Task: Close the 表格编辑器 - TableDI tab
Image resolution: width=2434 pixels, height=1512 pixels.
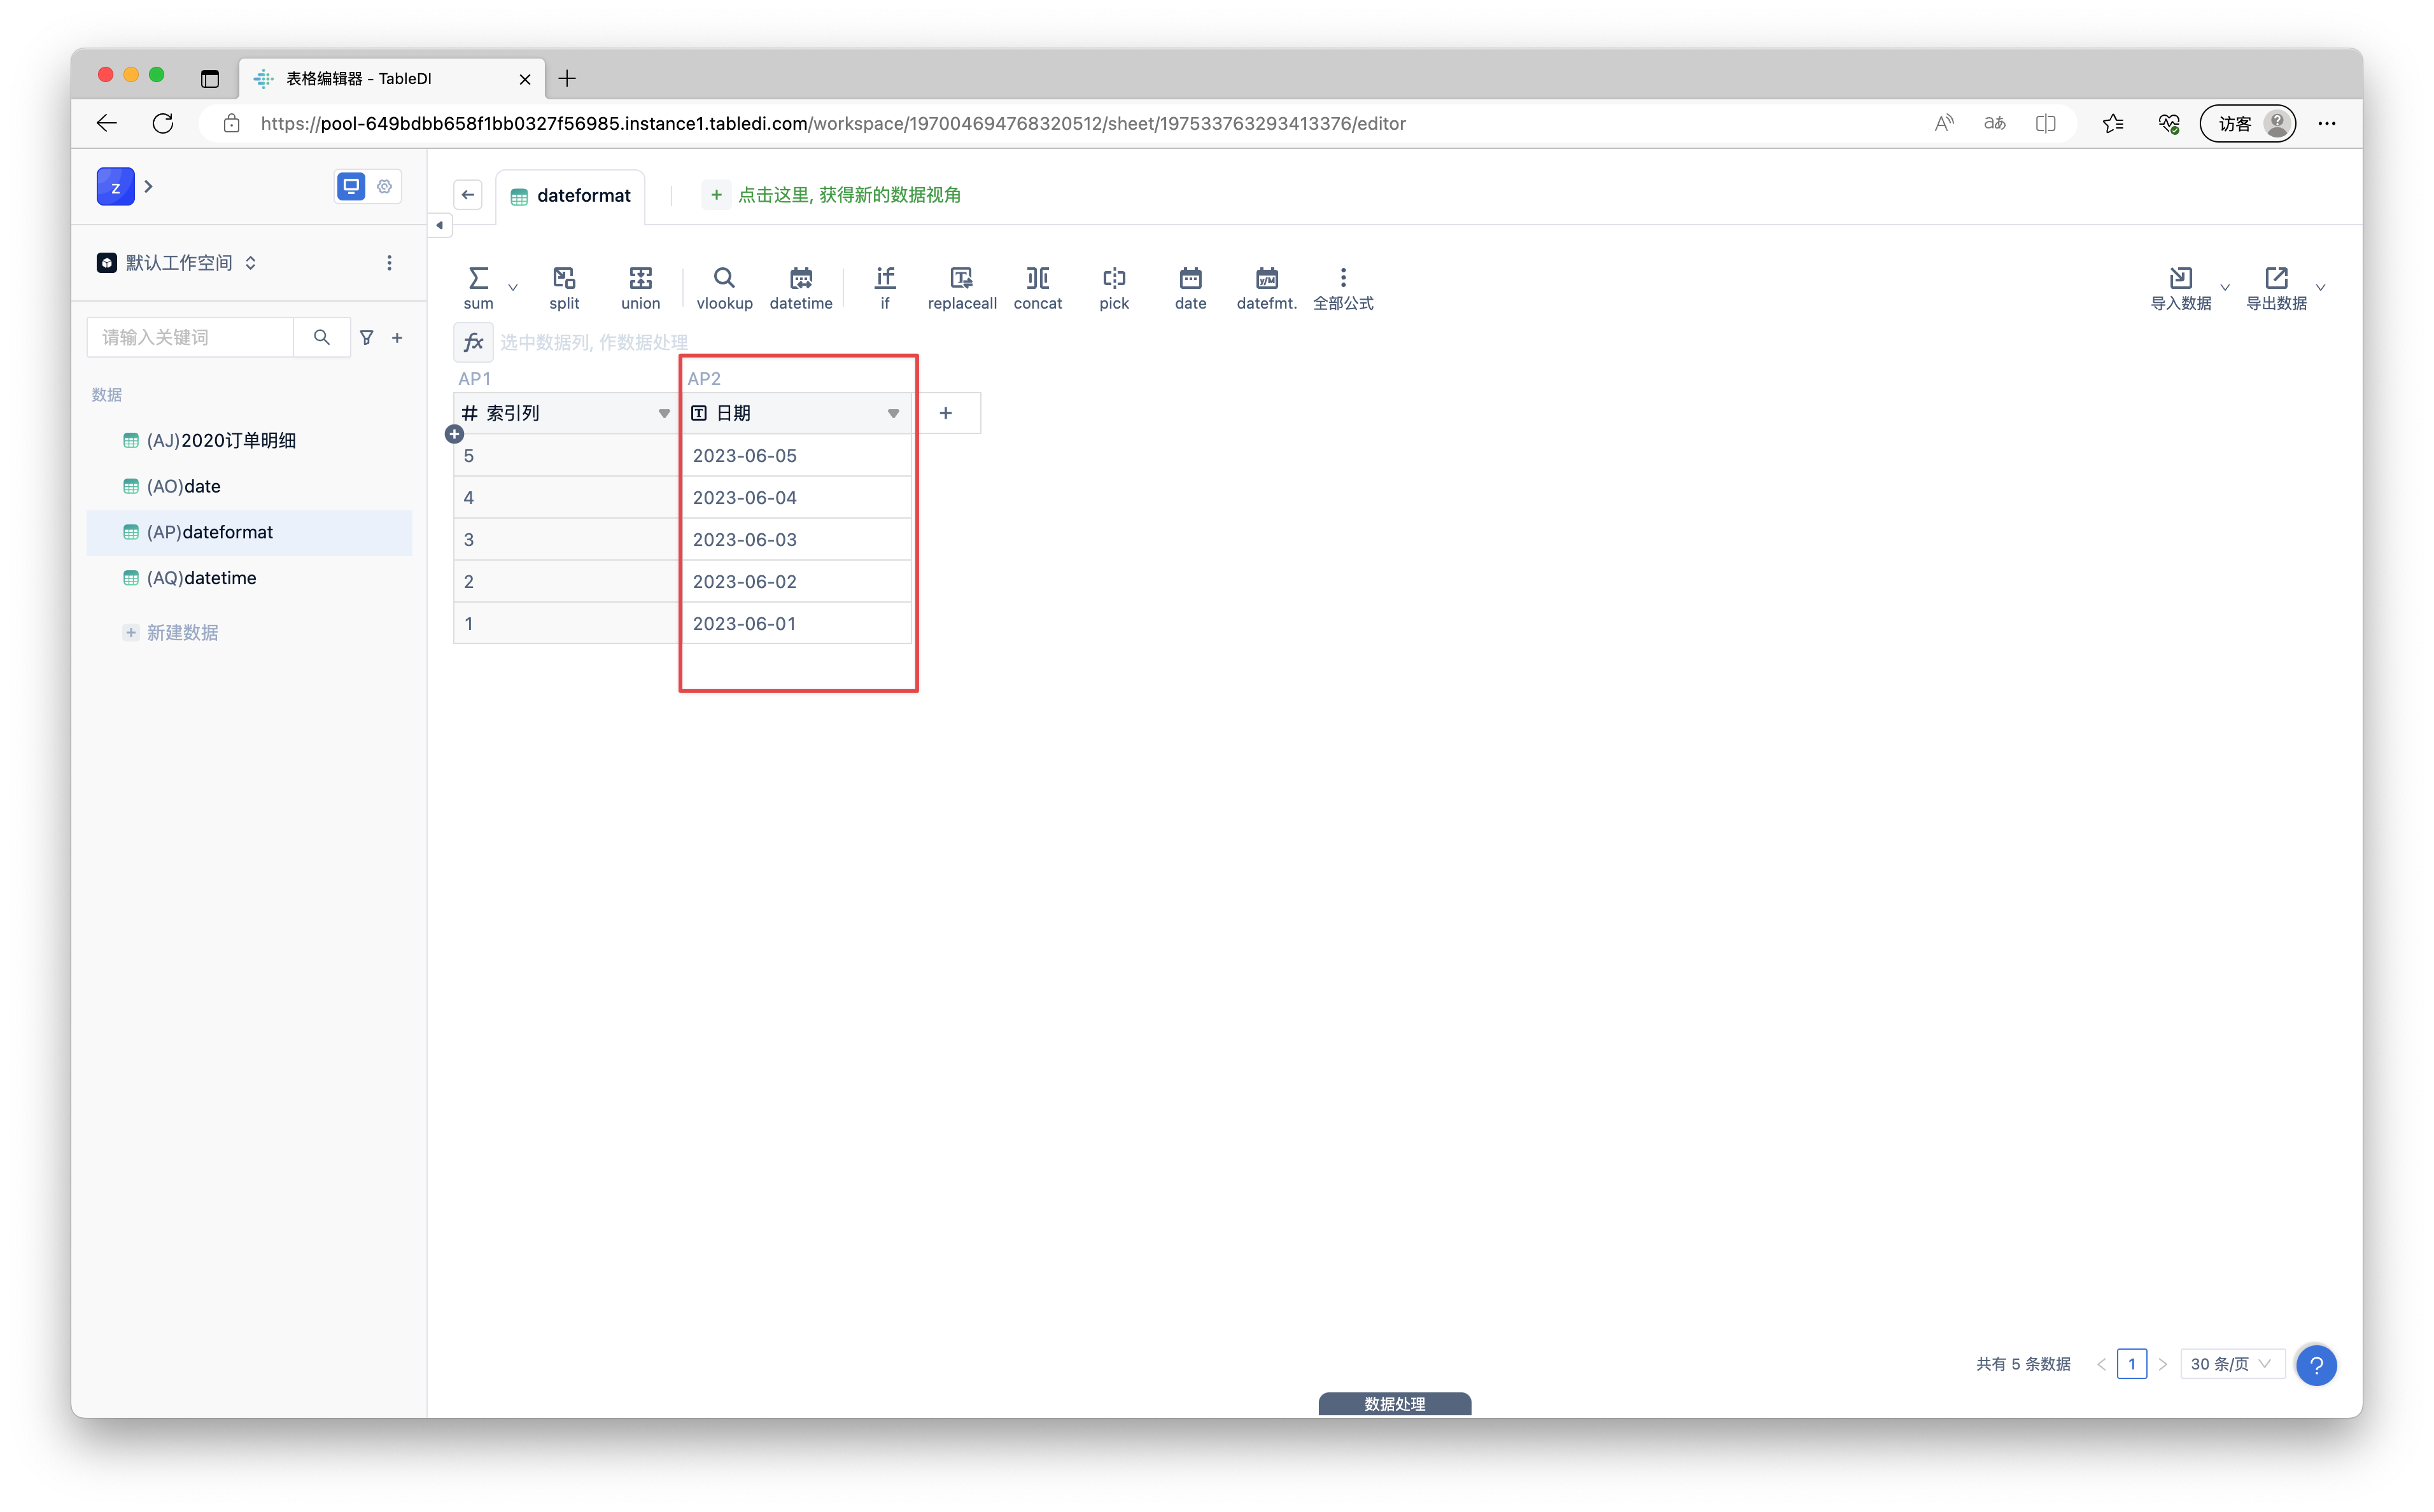Action: coord(524,79)
